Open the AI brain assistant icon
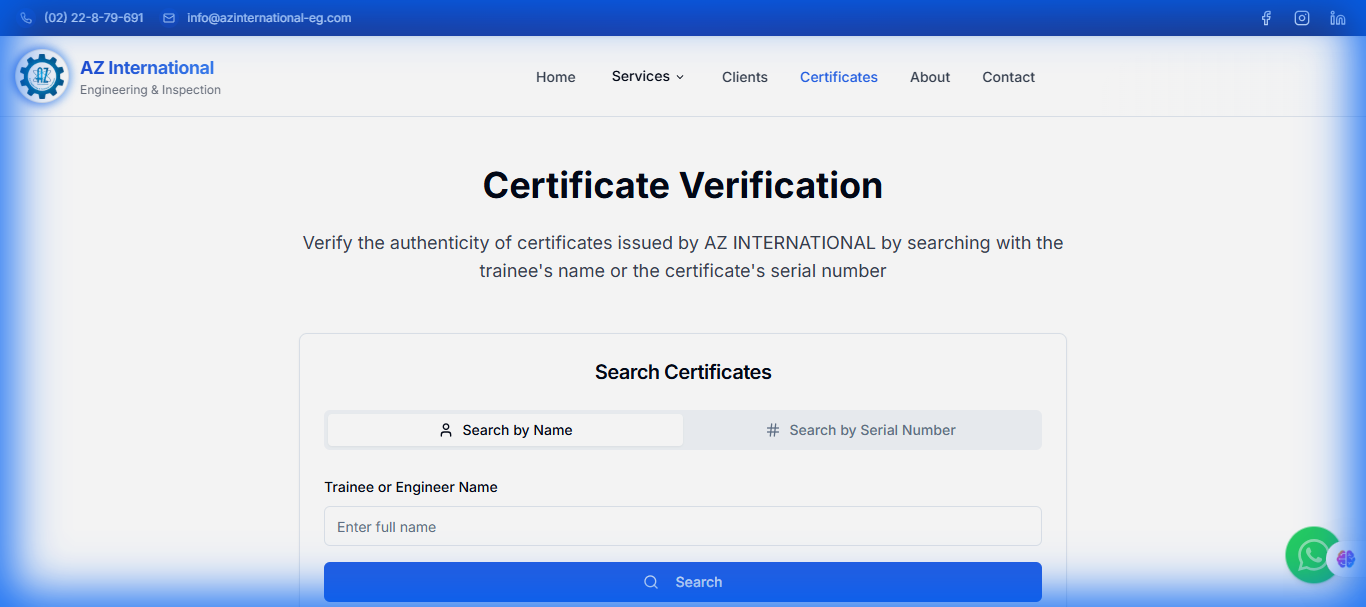The image size is (1366, 607). click(x=1346, y=558)
